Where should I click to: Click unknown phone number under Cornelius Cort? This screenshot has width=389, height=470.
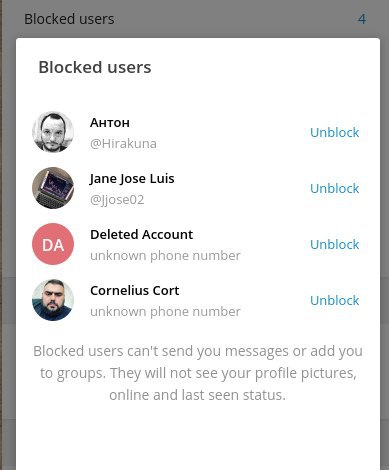[x=165, y=312]
